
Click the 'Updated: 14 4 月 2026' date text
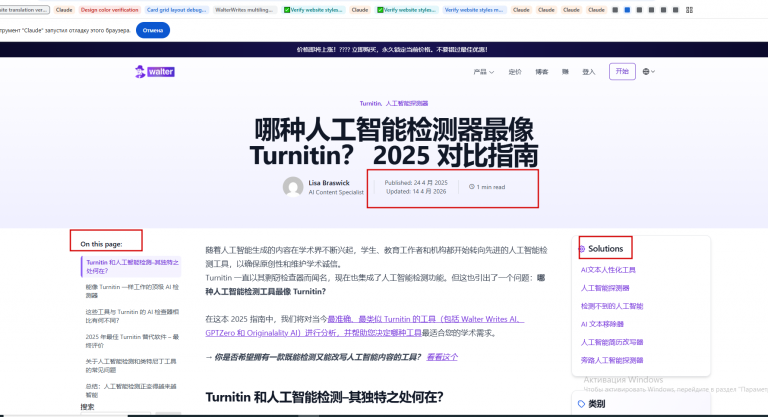(416, 192)
